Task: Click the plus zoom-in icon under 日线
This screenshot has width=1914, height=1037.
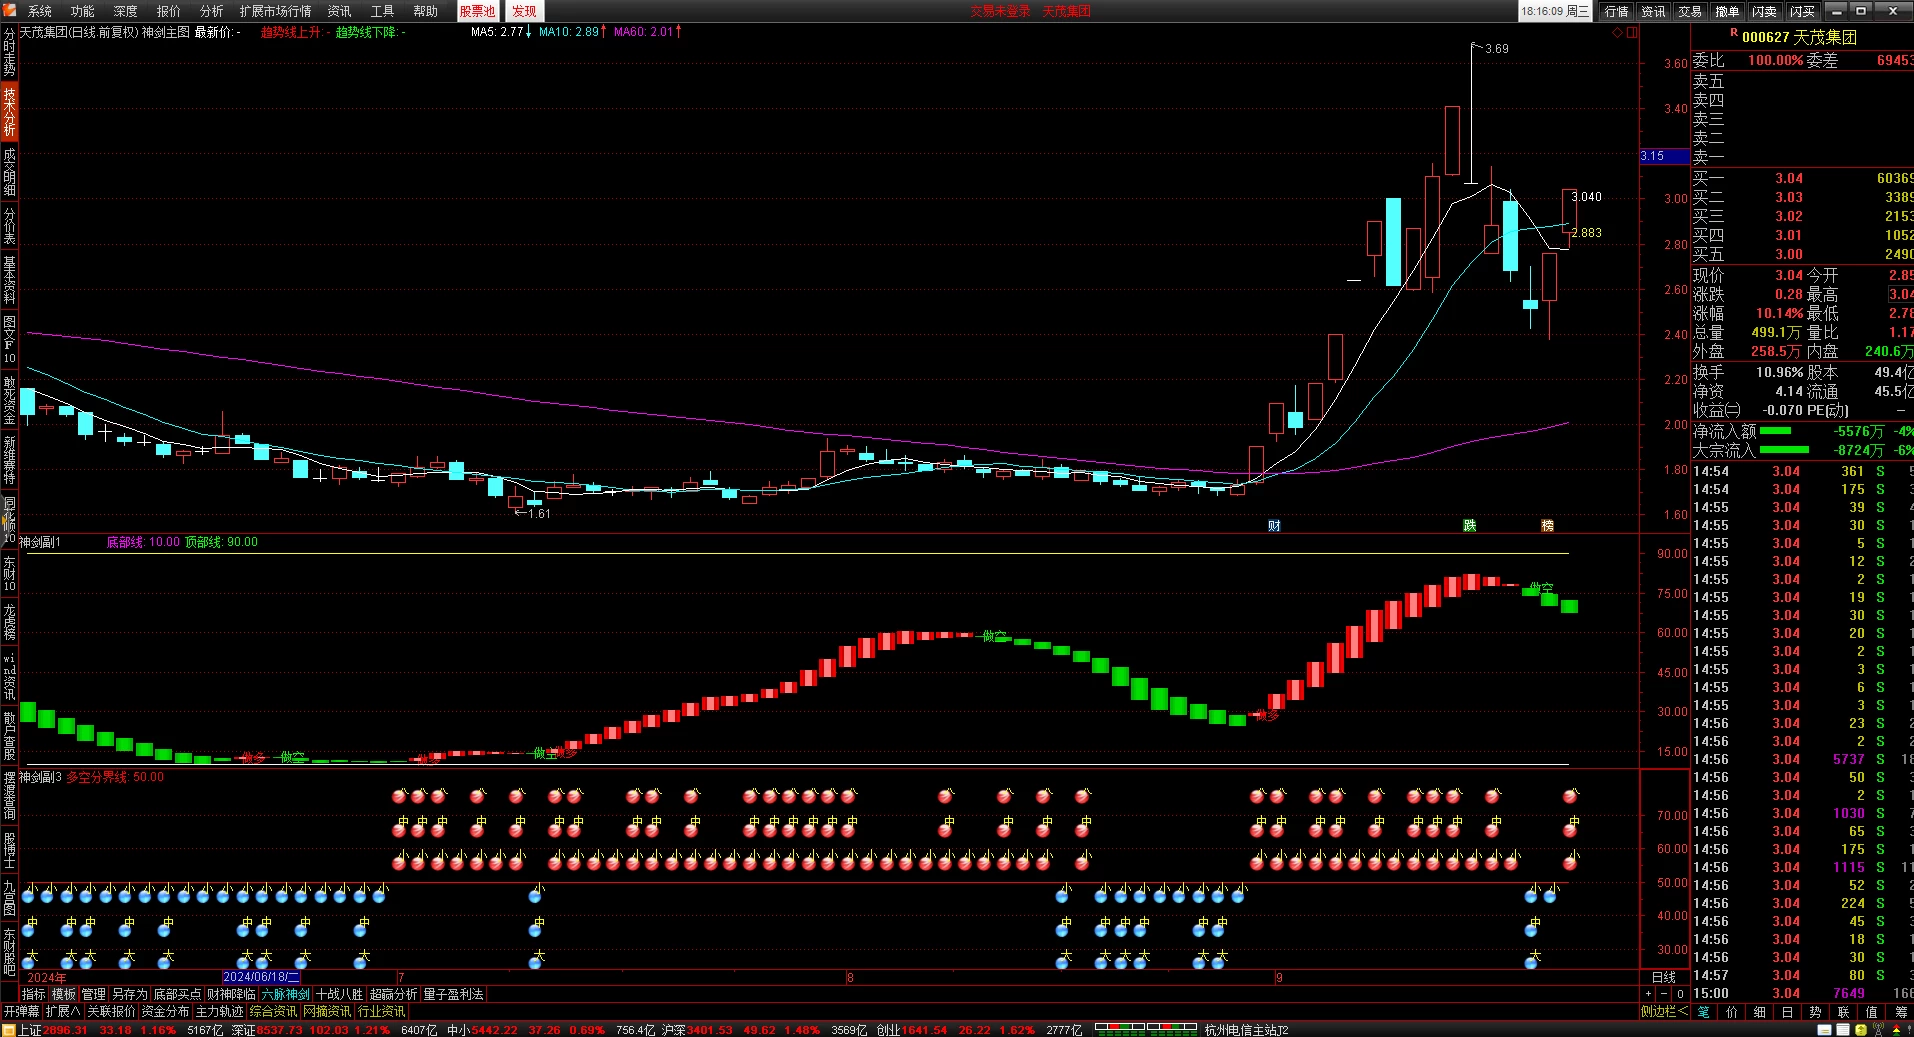Action: [1648, 994]
